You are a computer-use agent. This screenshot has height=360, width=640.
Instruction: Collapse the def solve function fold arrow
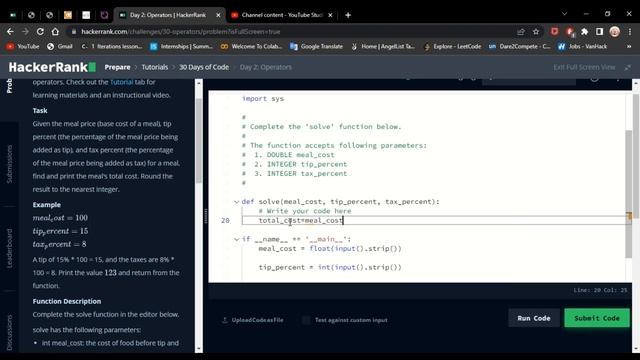(x=236, y=202)
